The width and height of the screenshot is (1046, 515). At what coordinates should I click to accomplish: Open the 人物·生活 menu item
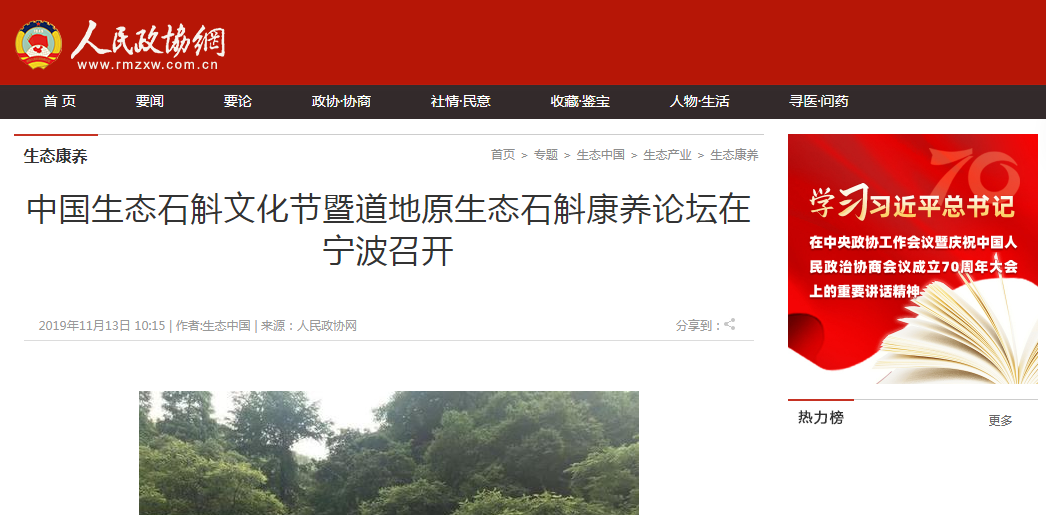[699, 101]
